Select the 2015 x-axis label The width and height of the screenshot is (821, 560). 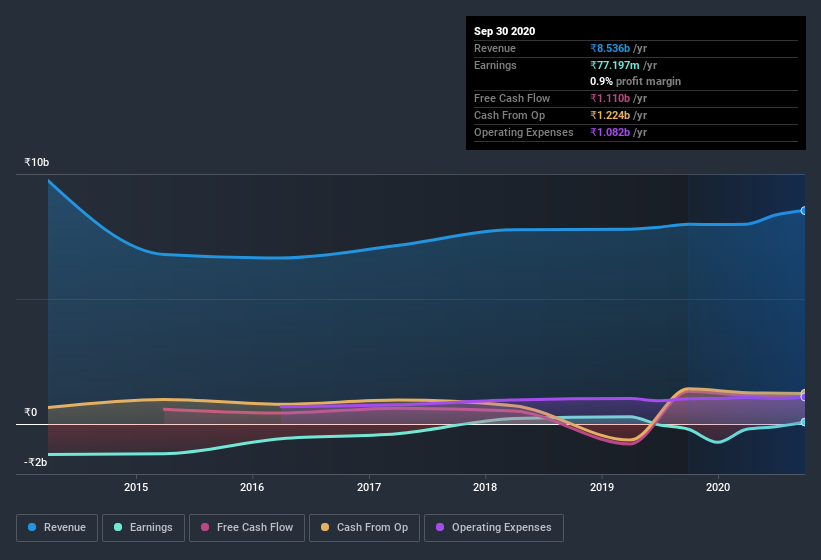coord(136,487)
